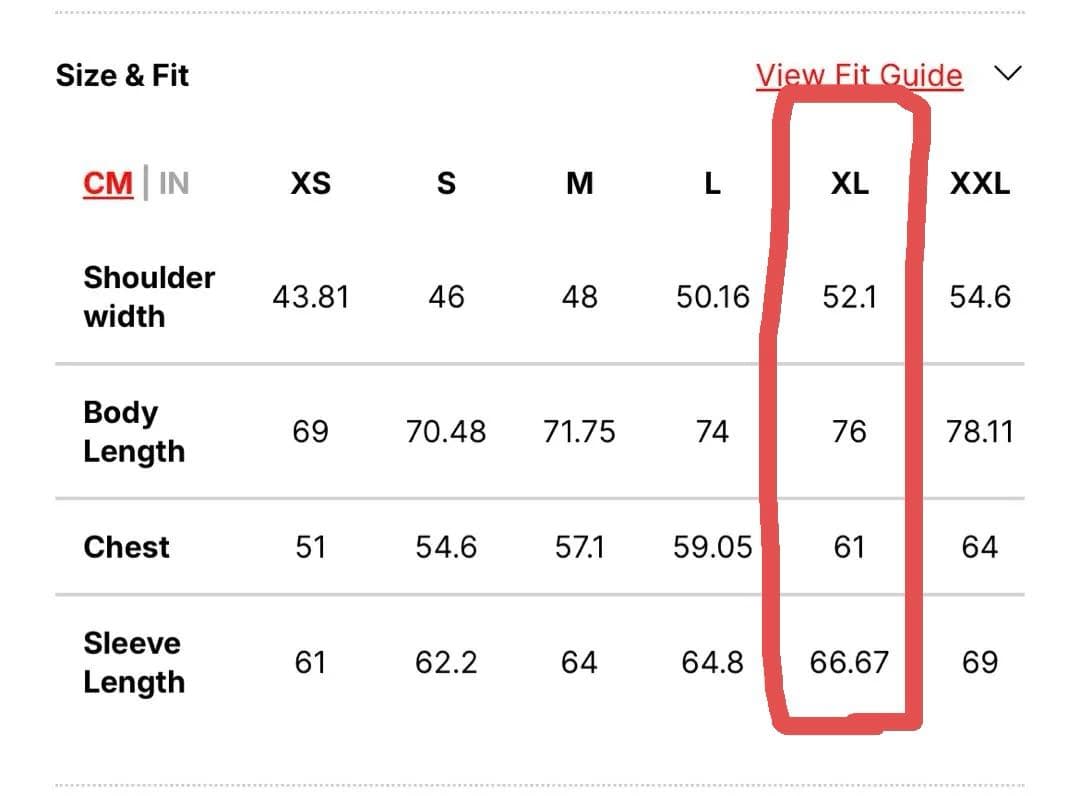Viewport: 1080px width, 796px height.
Task: Select the S size column header
Action: point(446,184)
